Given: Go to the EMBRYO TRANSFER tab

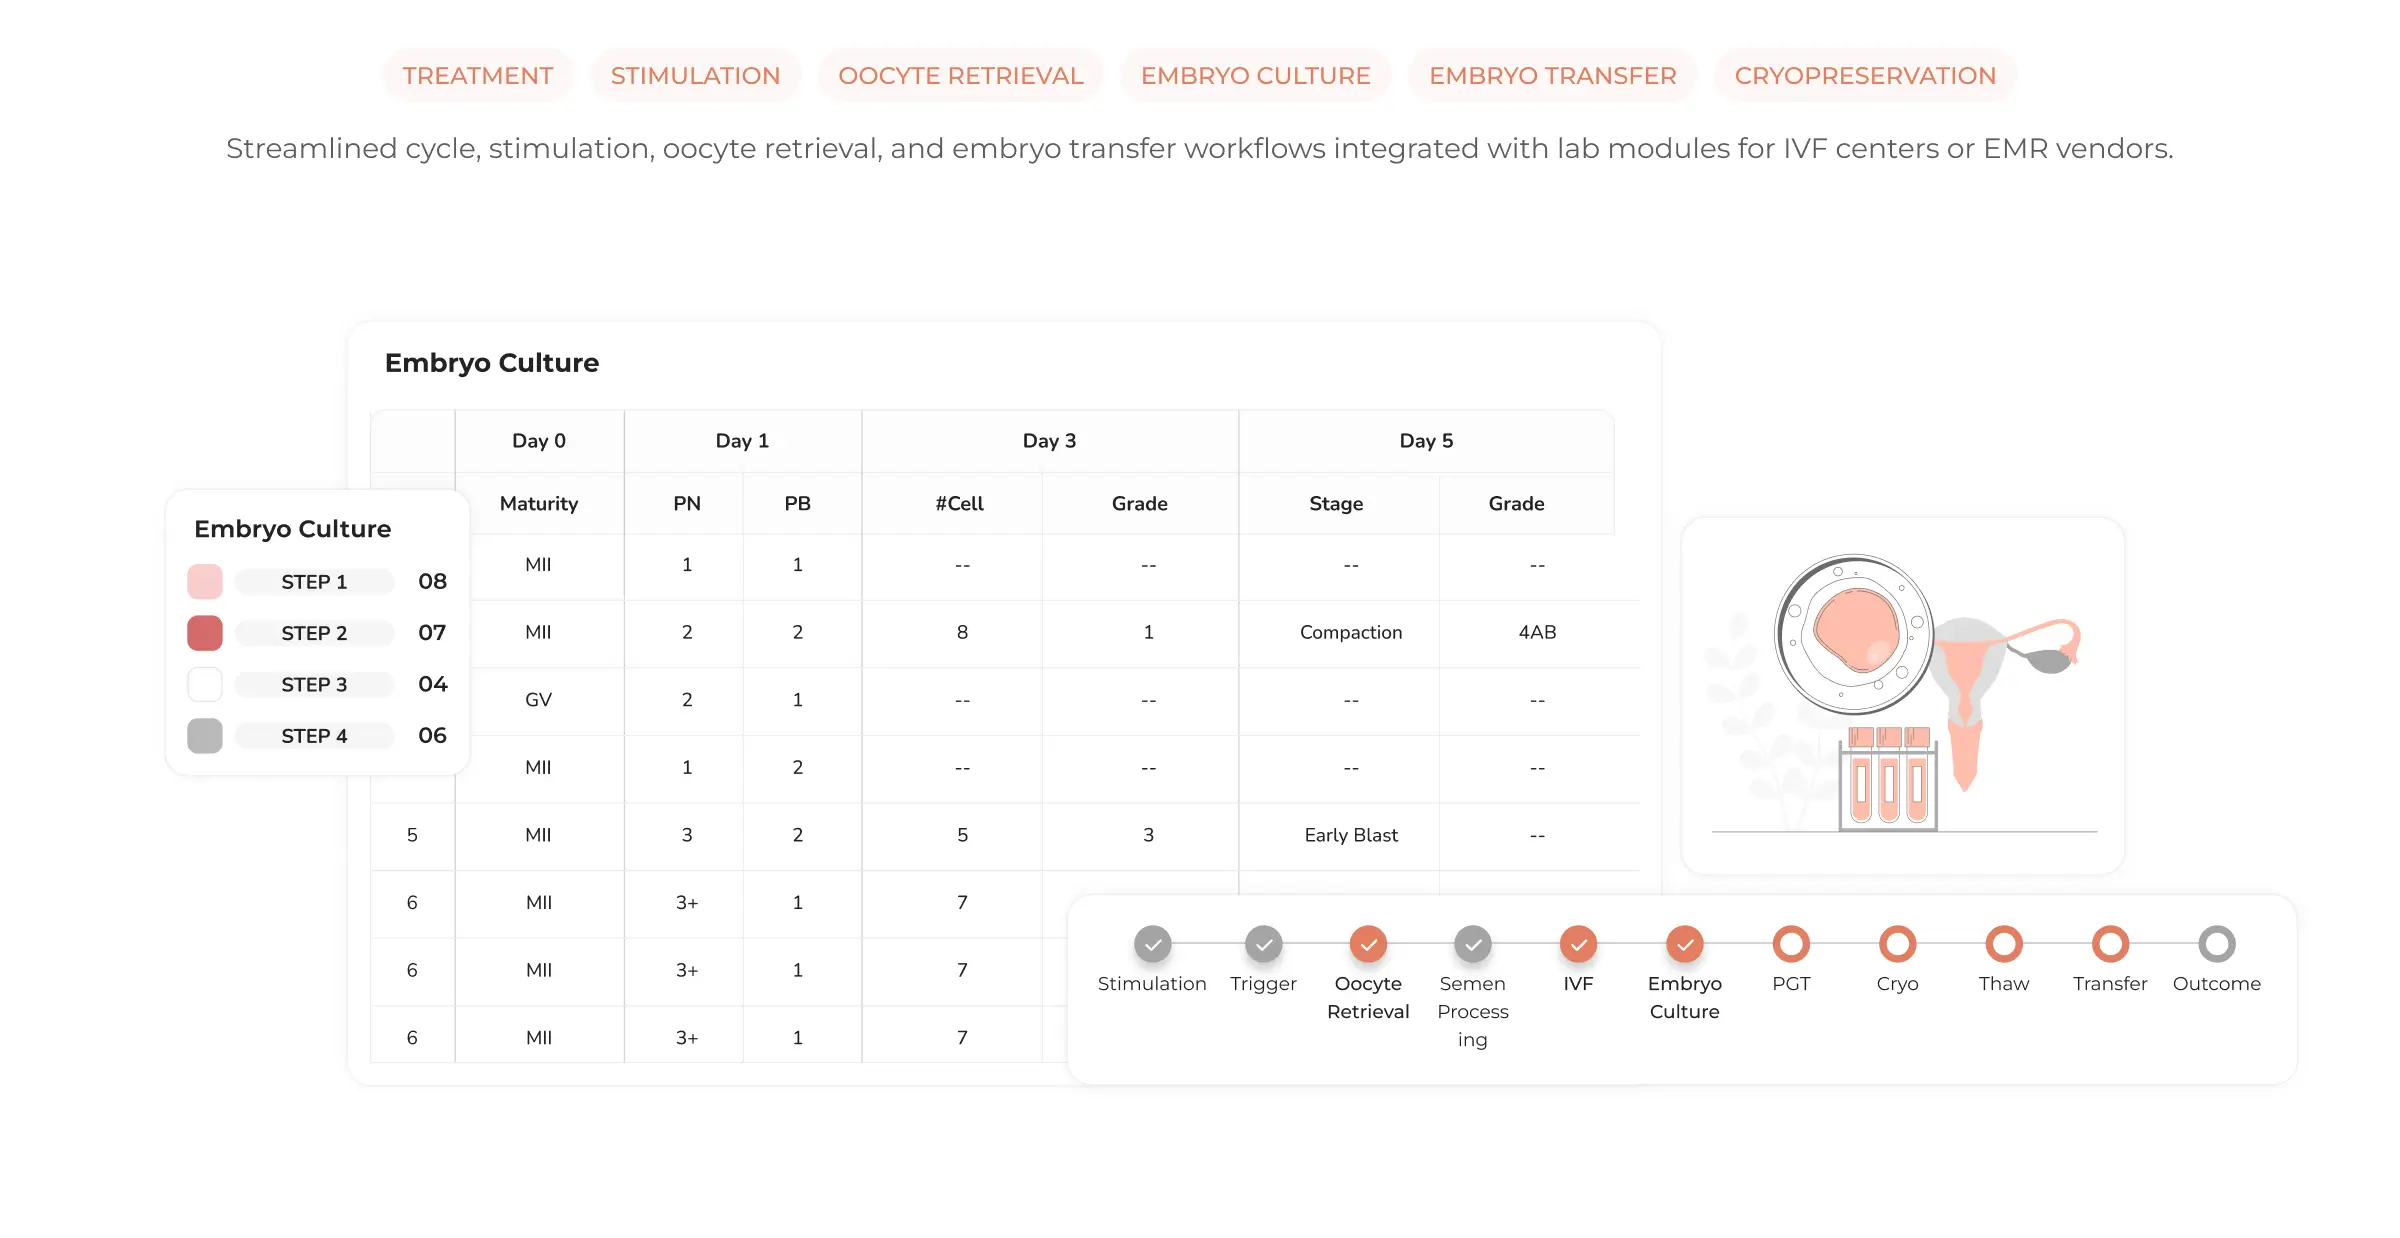Looking at the screenshot, I should tap(1552, 76).
